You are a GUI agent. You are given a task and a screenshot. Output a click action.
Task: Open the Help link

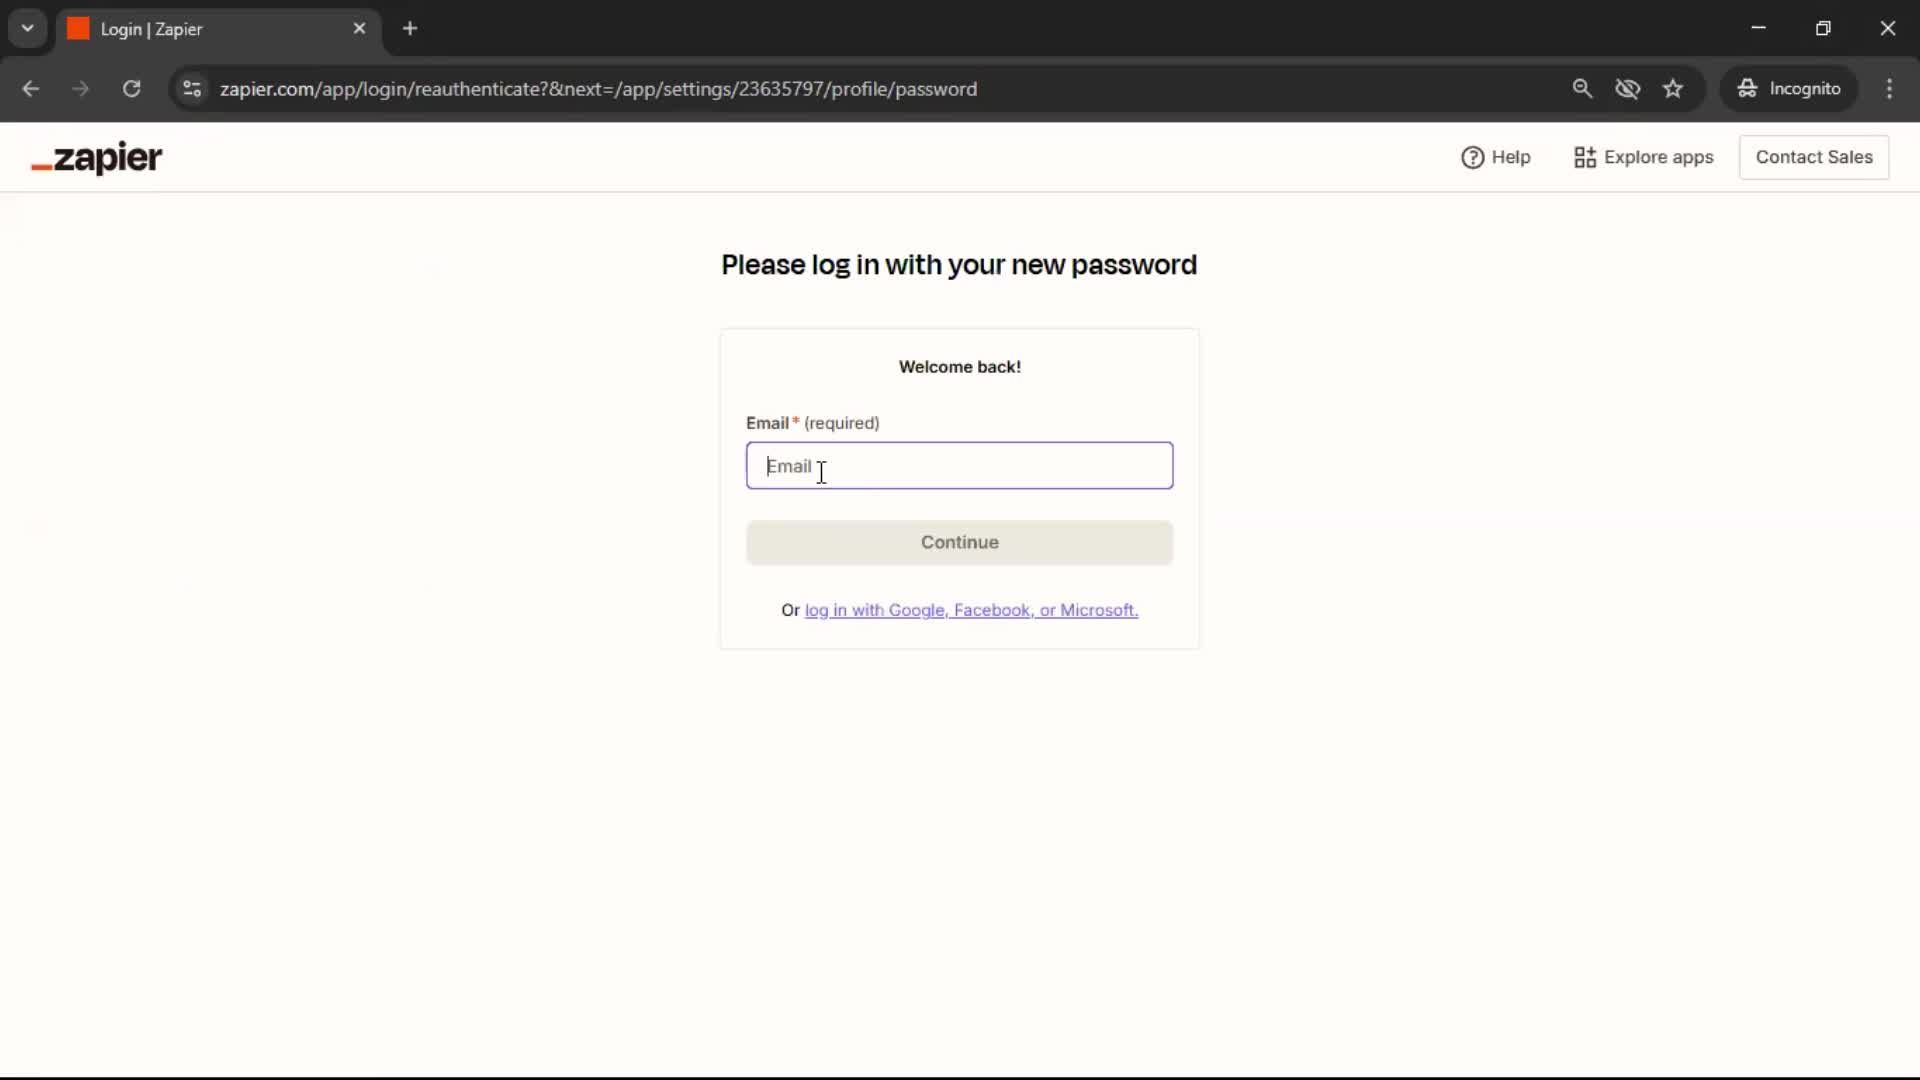pos(1496,157)
